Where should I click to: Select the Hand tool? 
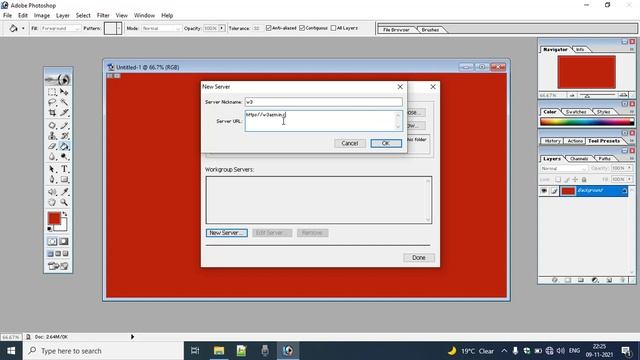(52, 202)
